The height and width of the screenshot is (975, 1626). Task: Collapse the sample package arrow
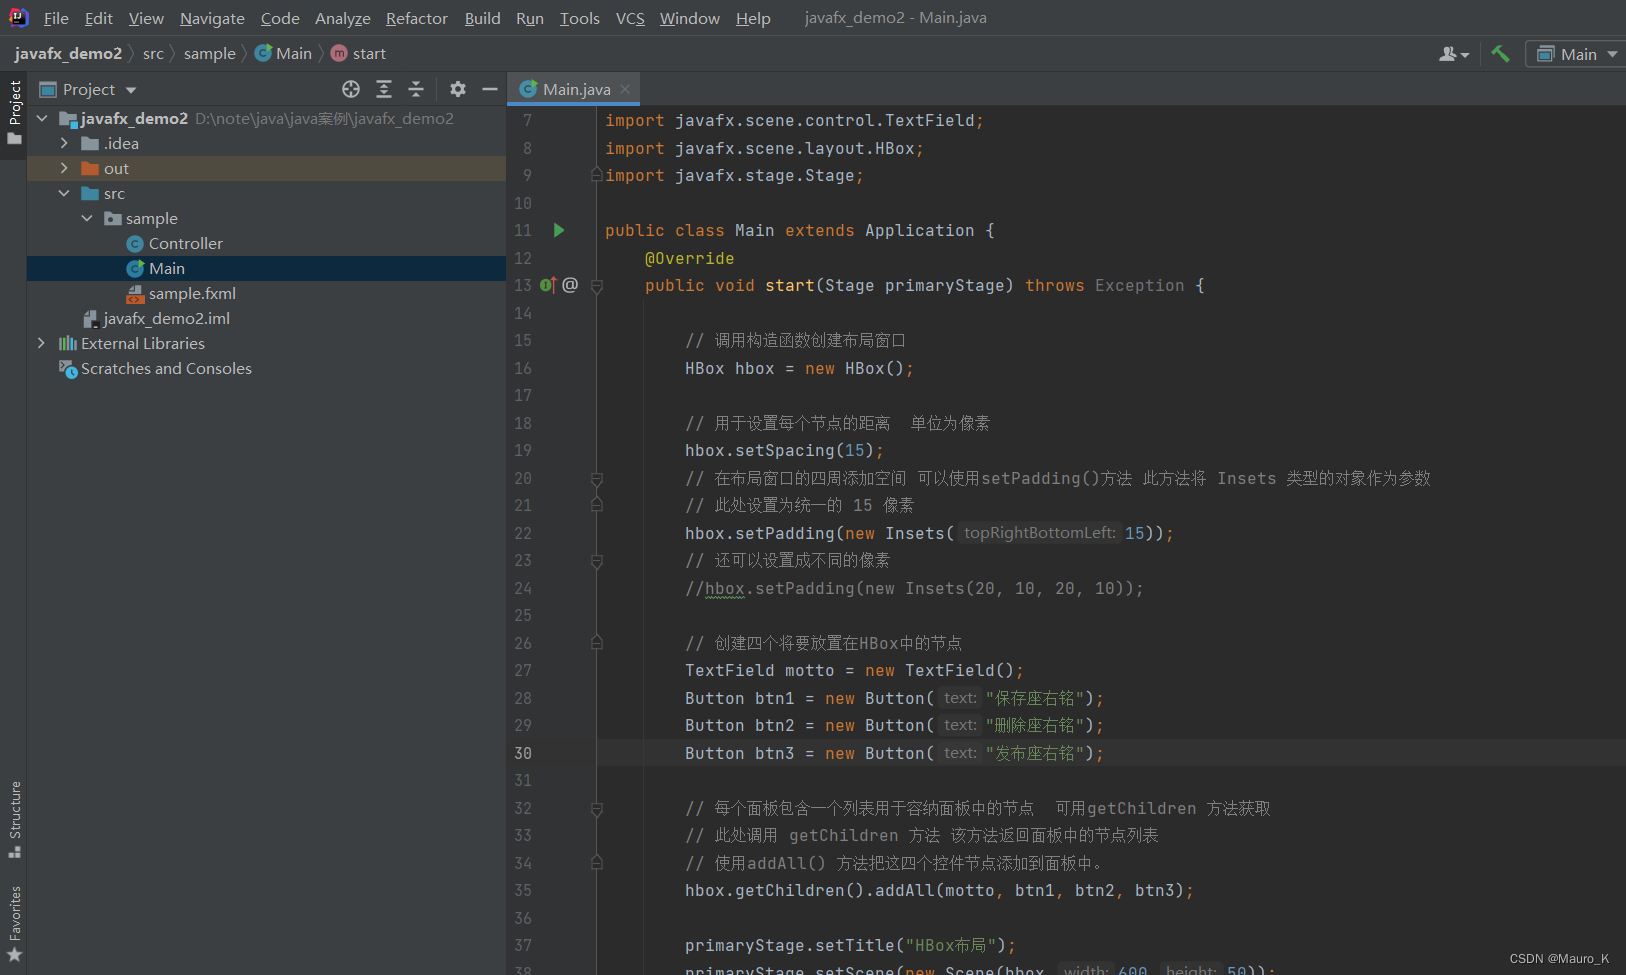tap(87, 218)
